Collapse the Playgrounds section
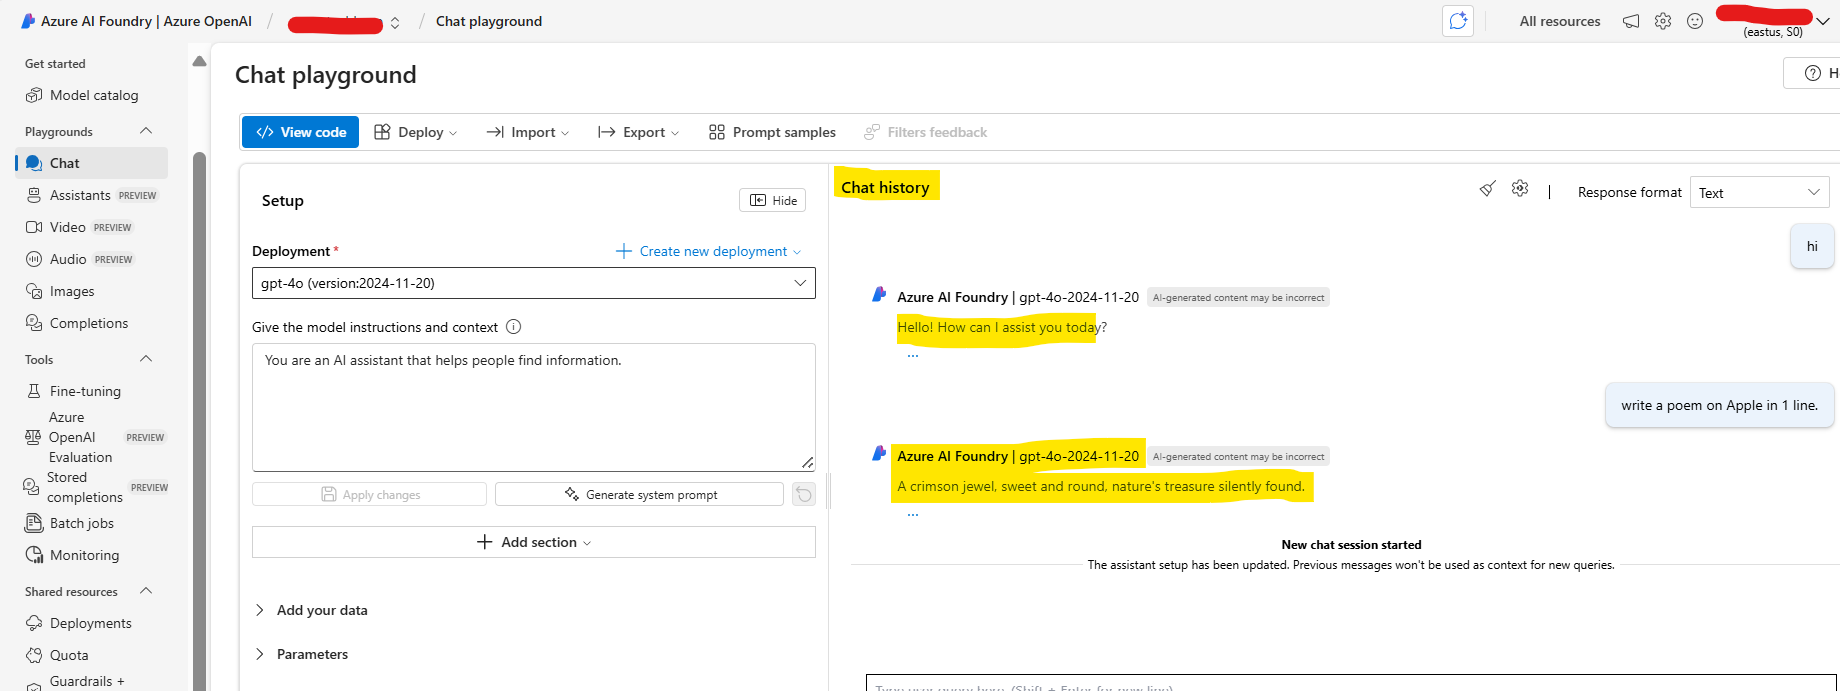 (x=146, y=131)
